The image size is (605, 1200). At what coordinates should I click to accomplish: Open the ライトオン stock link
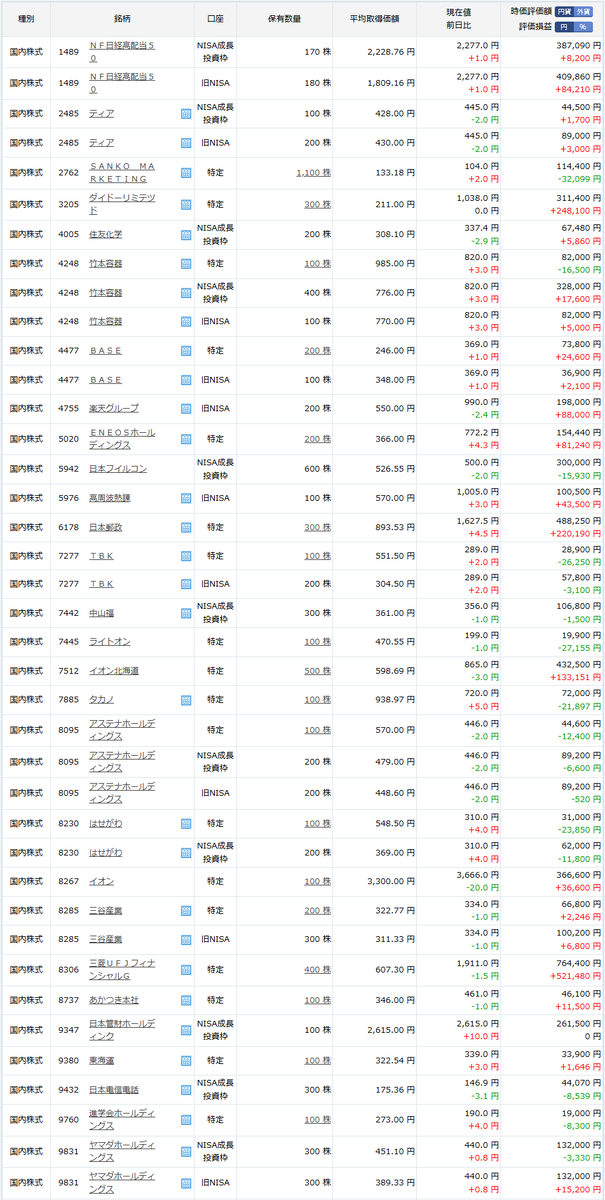click(x=109, y=642)
